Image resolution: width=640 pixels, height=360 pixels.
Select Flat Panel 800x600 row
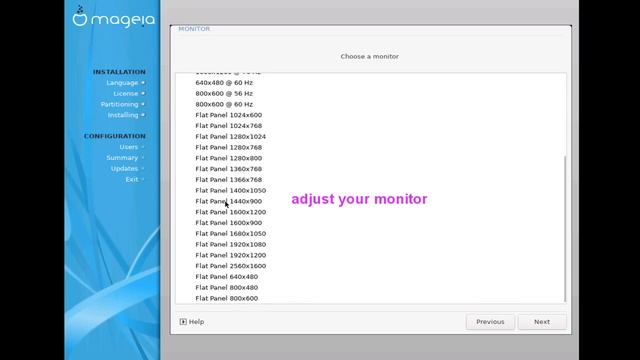click(227, 298)
